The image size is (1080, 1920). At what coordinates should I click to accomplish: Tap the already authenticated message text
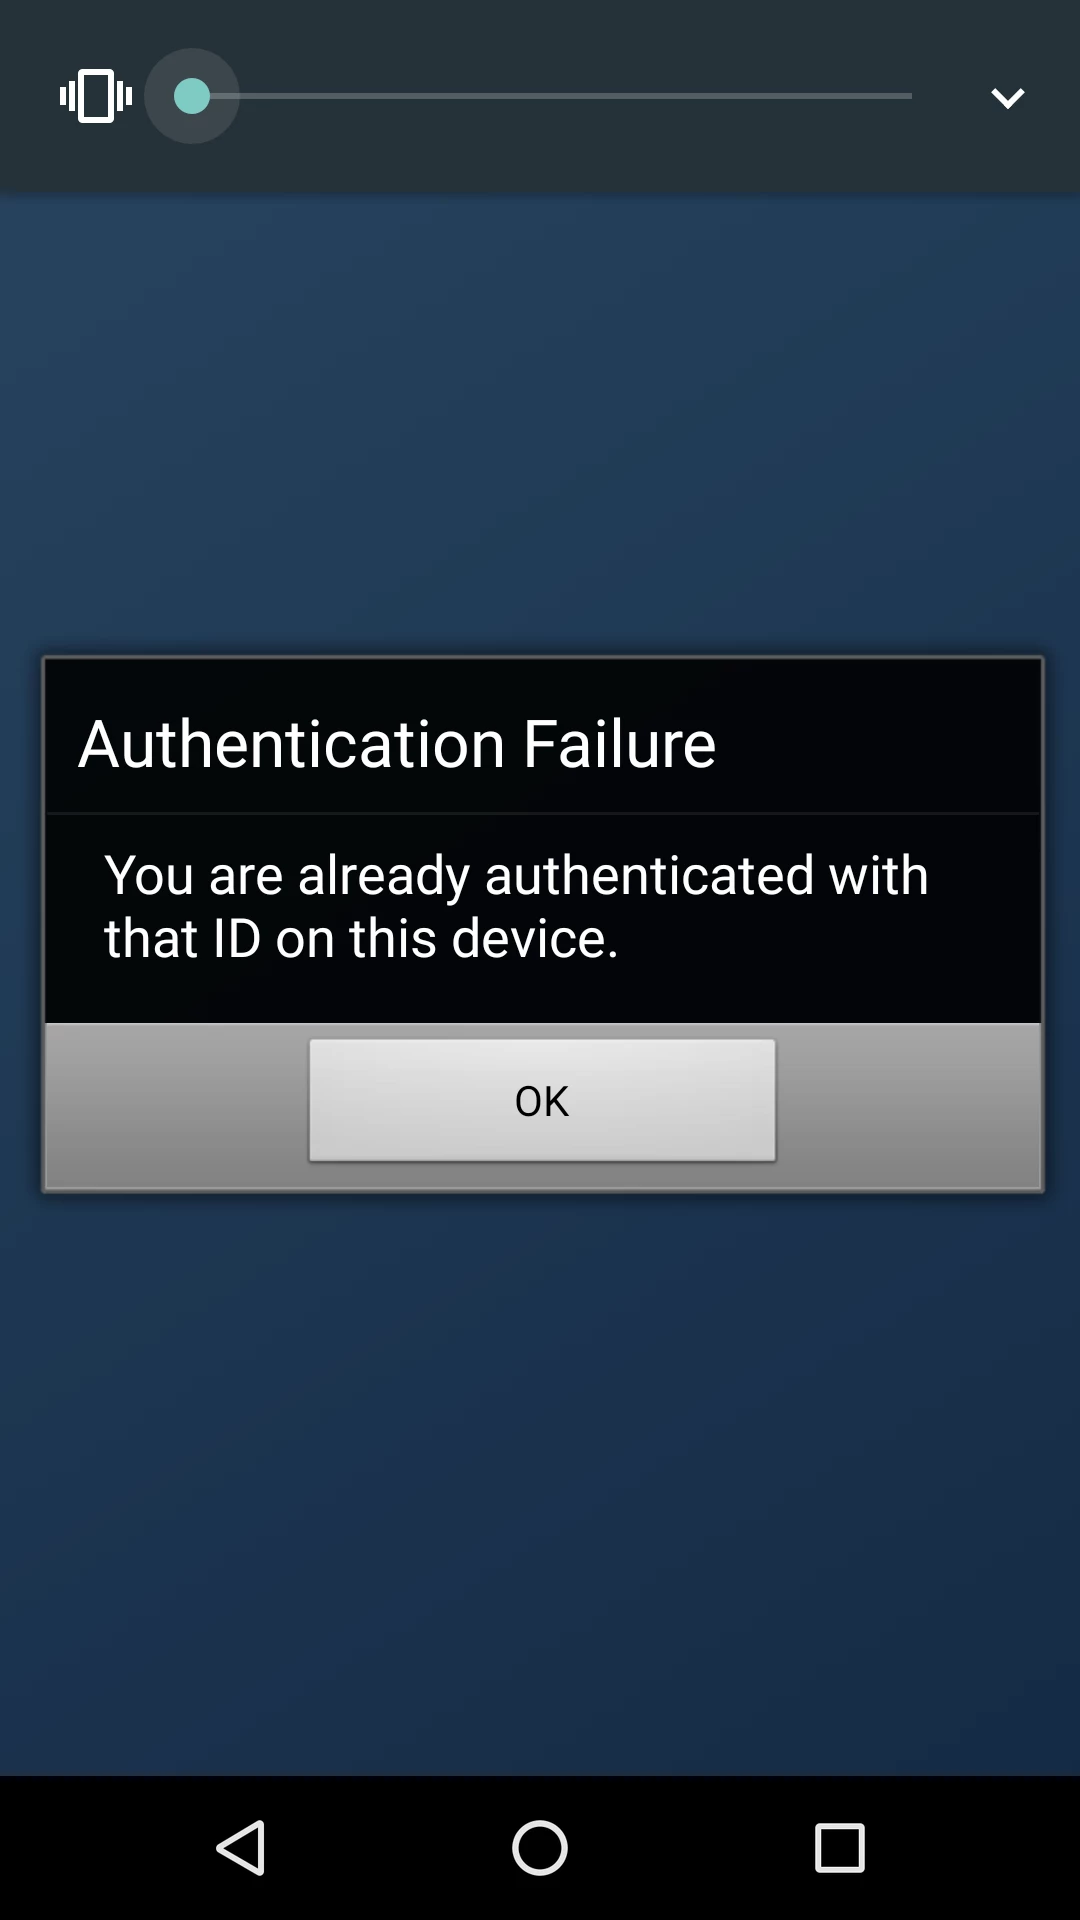[x=516, y=907]
